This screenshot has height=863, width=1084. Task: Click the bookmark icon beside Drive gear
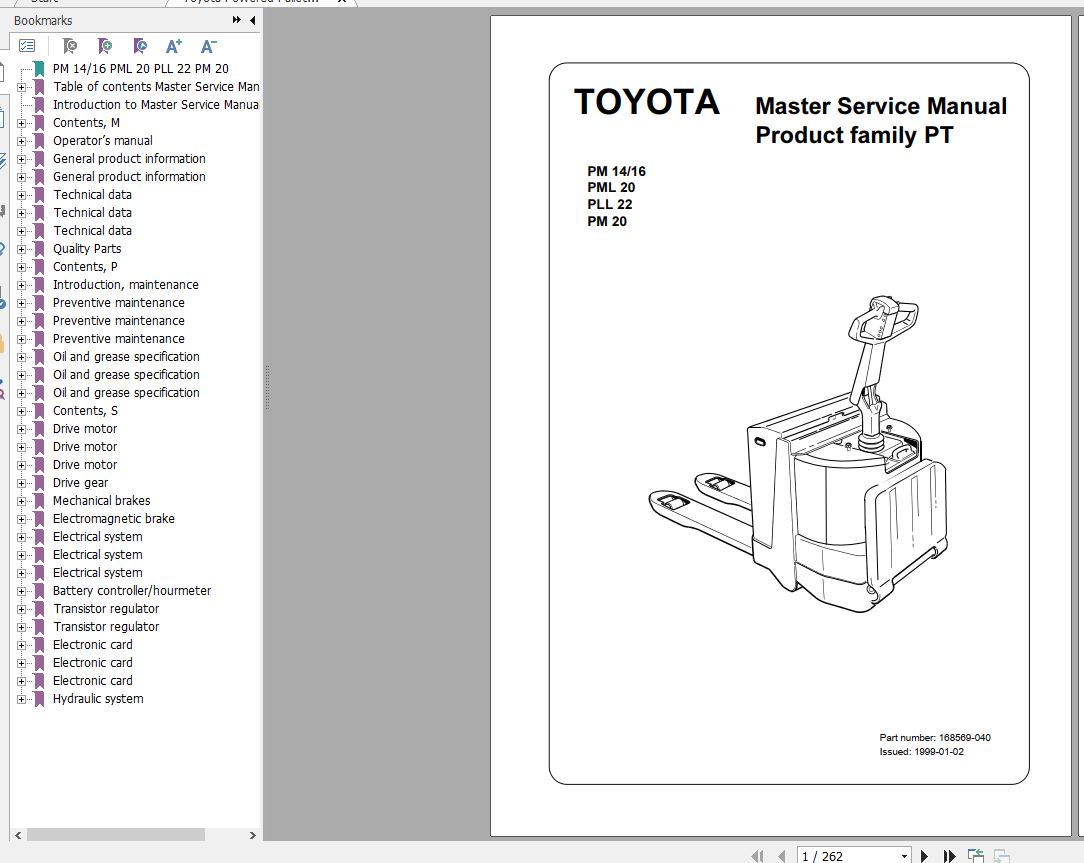click(39, 483)
